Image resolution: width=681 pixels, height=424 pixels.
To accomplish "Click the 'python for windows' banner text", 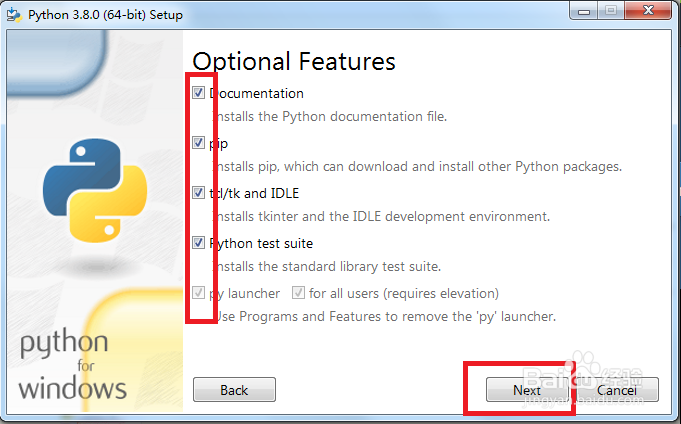I will coord(72,365).
